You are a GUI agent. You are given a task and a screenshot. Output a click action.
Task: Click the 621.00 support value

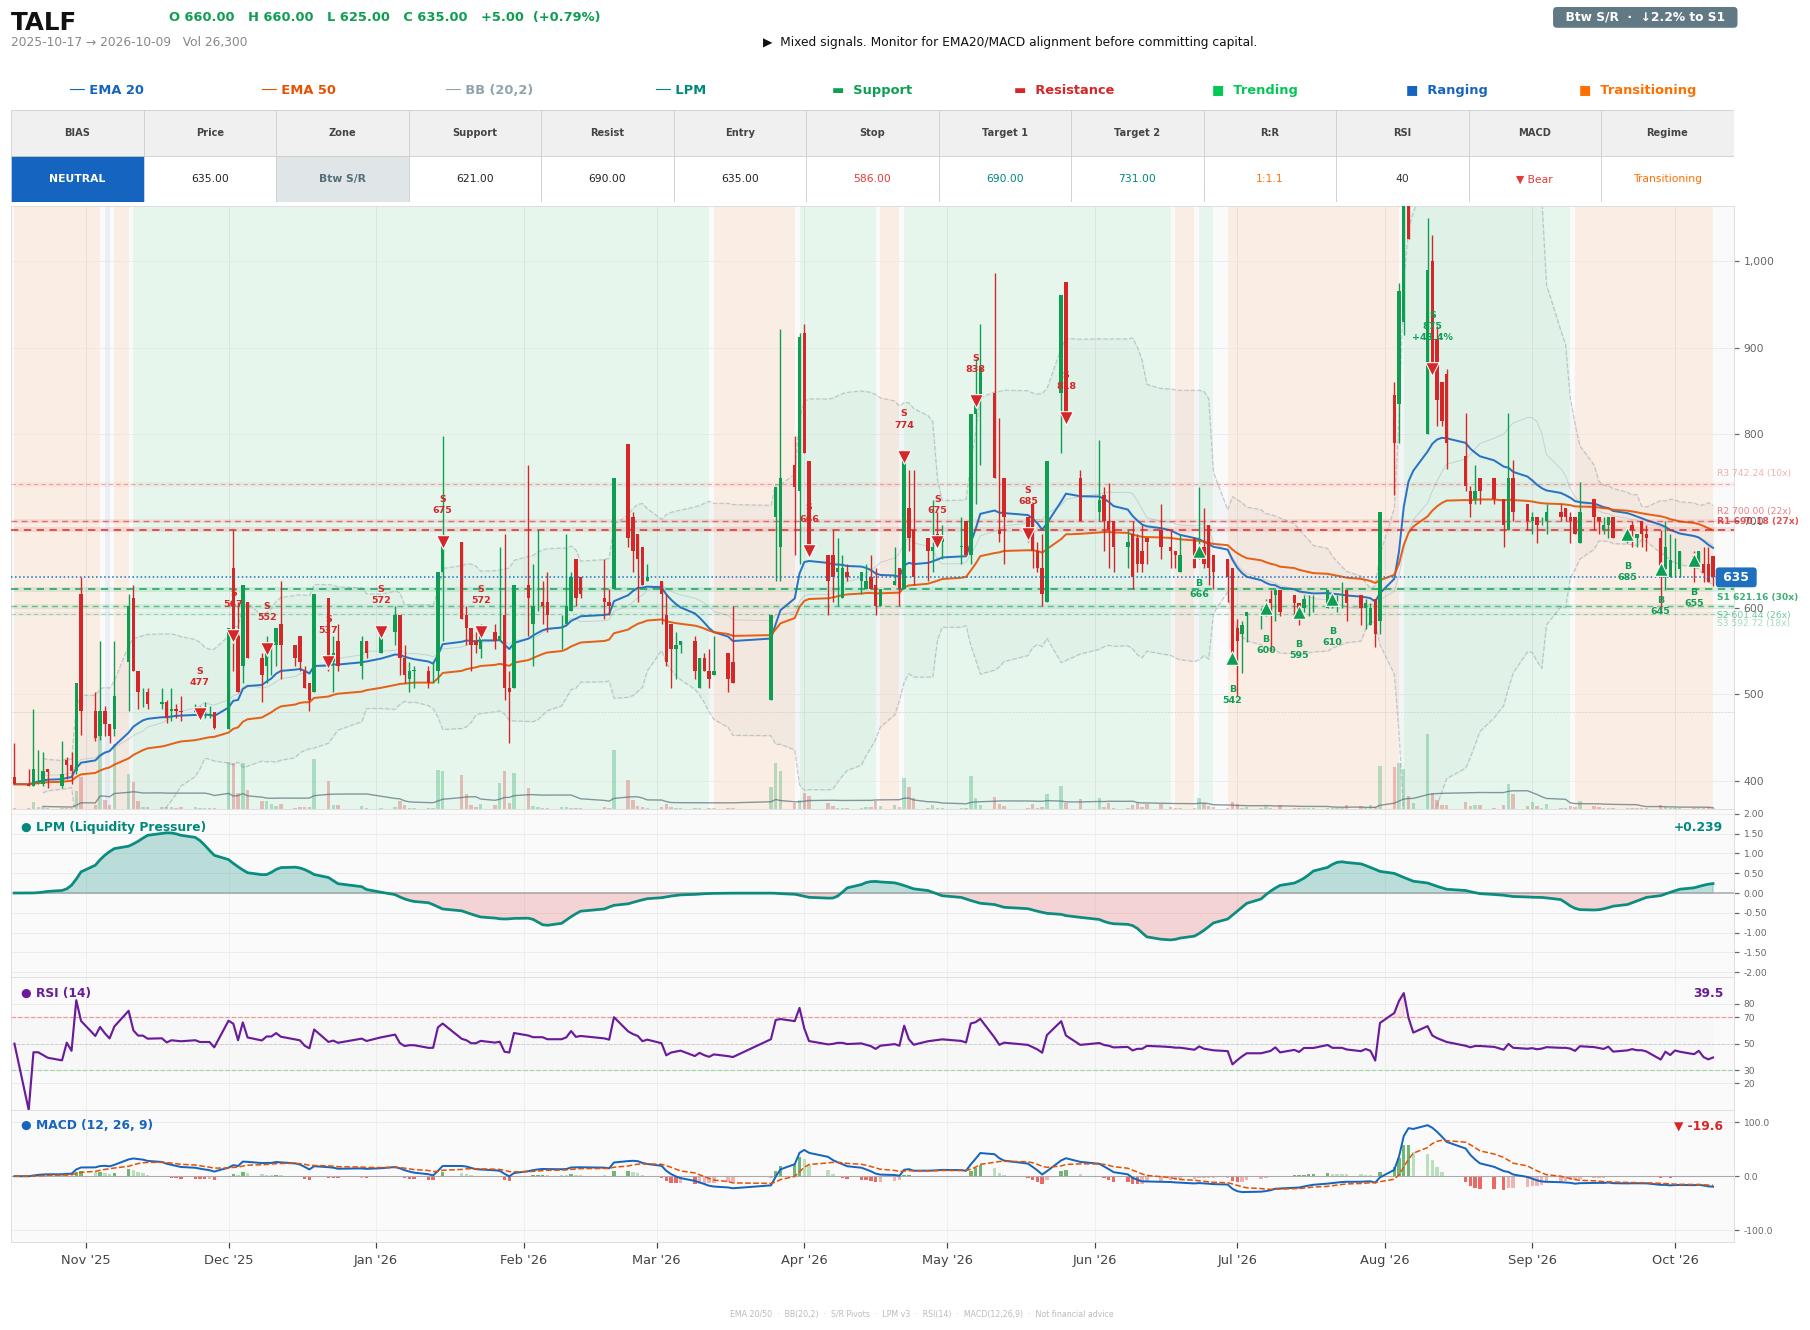click(x=475, y=179)
